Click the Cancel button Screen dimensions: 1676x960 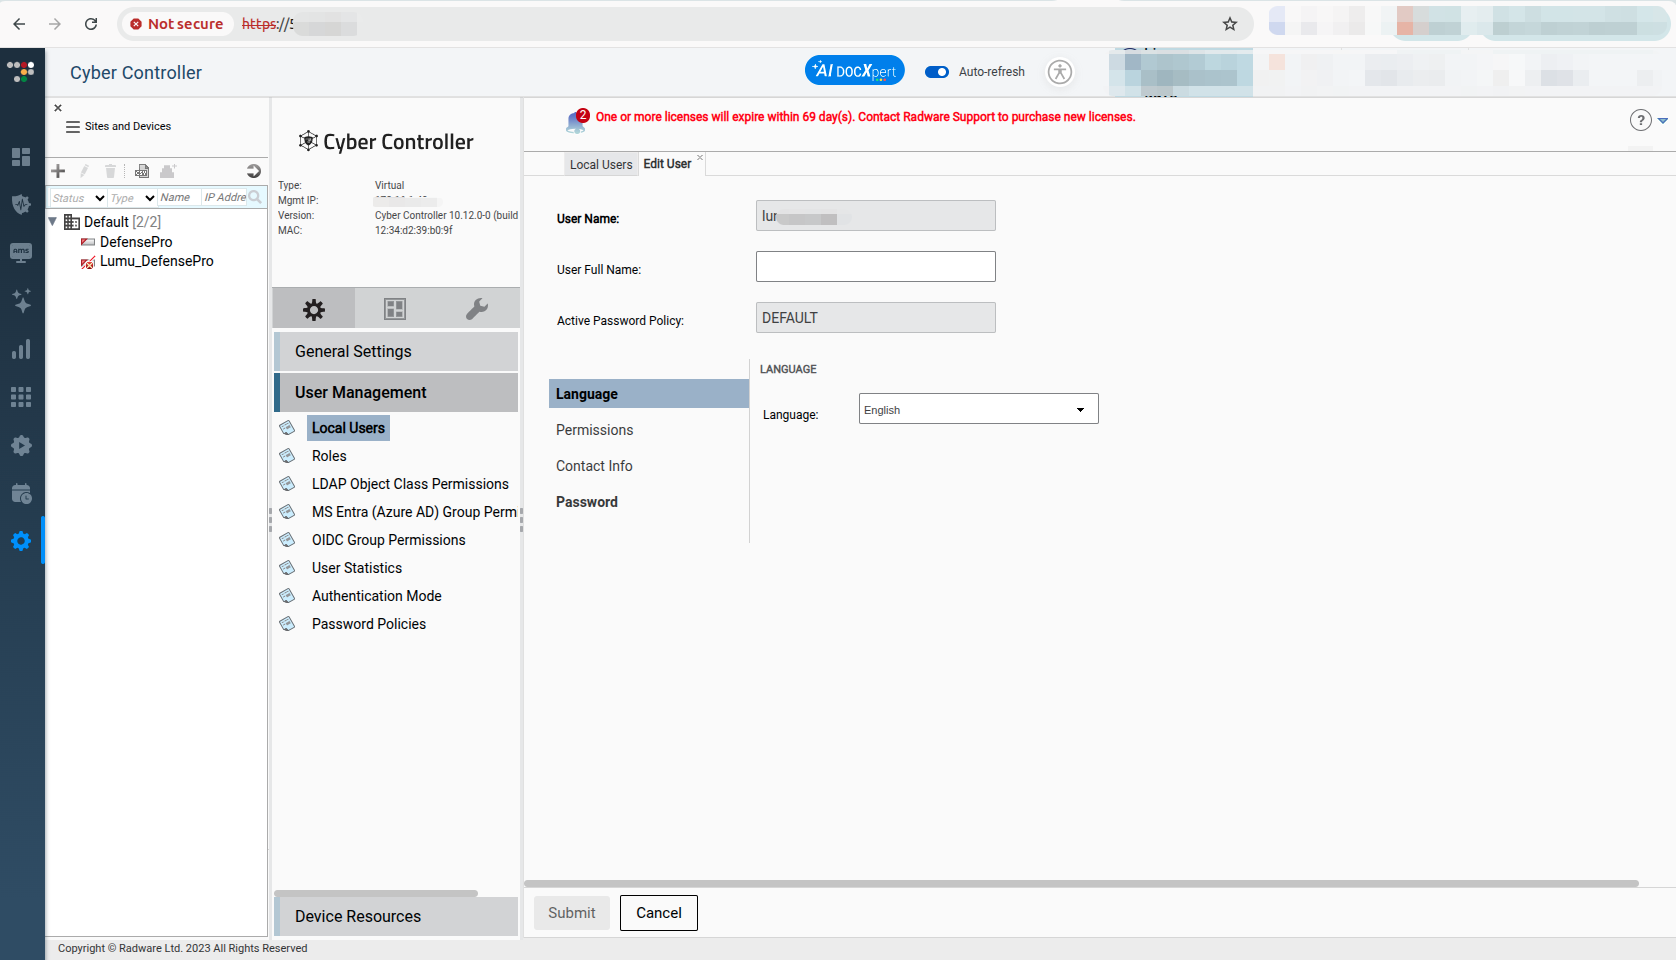pos(658,913)
